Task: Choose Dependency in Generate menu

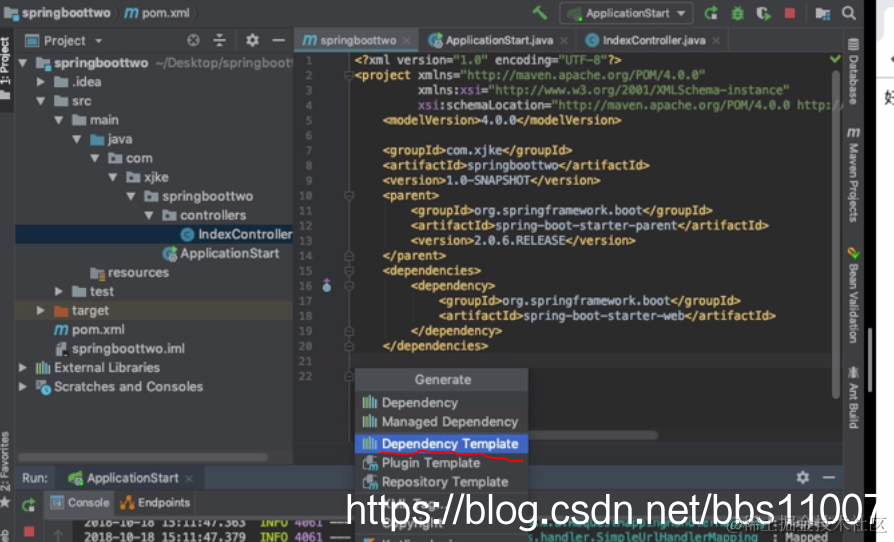Action: pyautogui.click(x=441, y=402)
